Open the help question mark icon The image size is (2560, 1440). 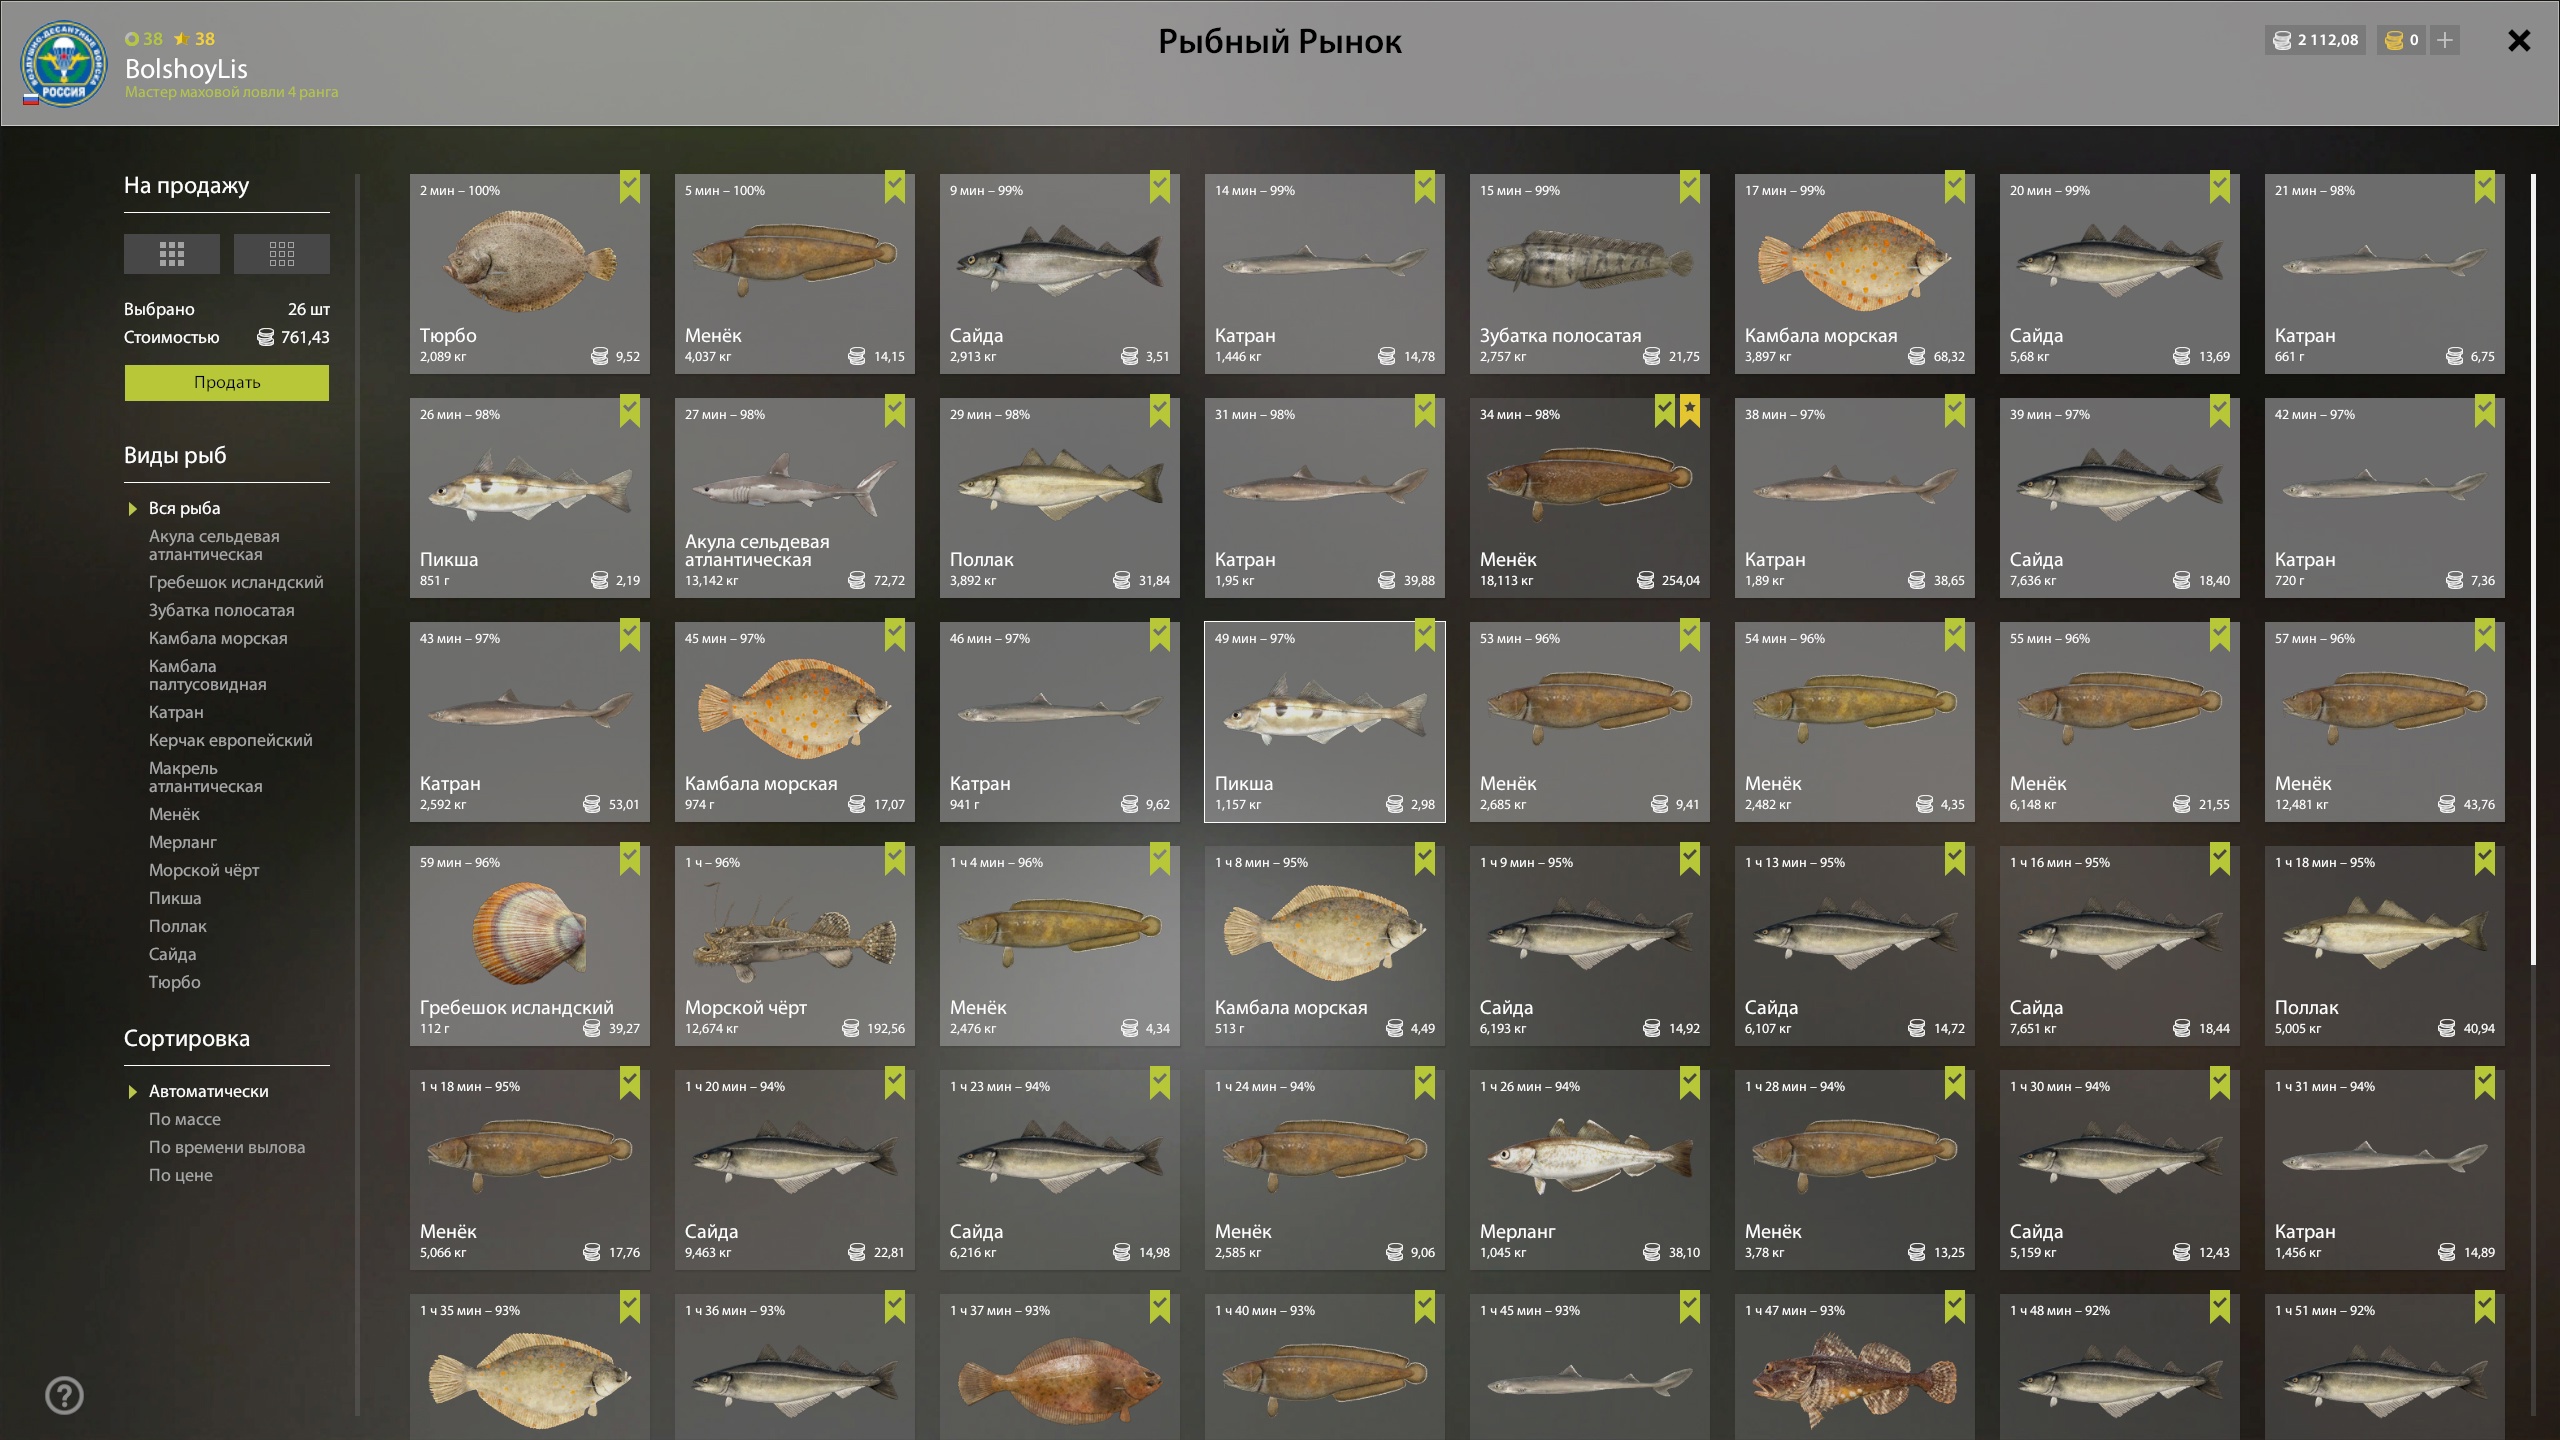65,1395
